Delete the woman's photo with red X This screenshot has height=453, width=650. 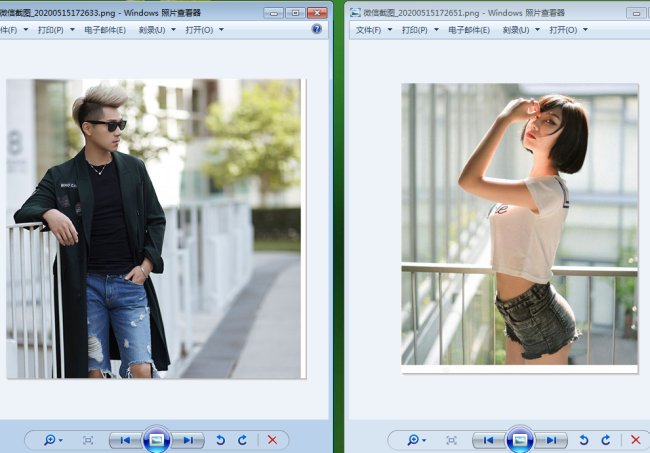pyautogui.click(x=635, y=440)
